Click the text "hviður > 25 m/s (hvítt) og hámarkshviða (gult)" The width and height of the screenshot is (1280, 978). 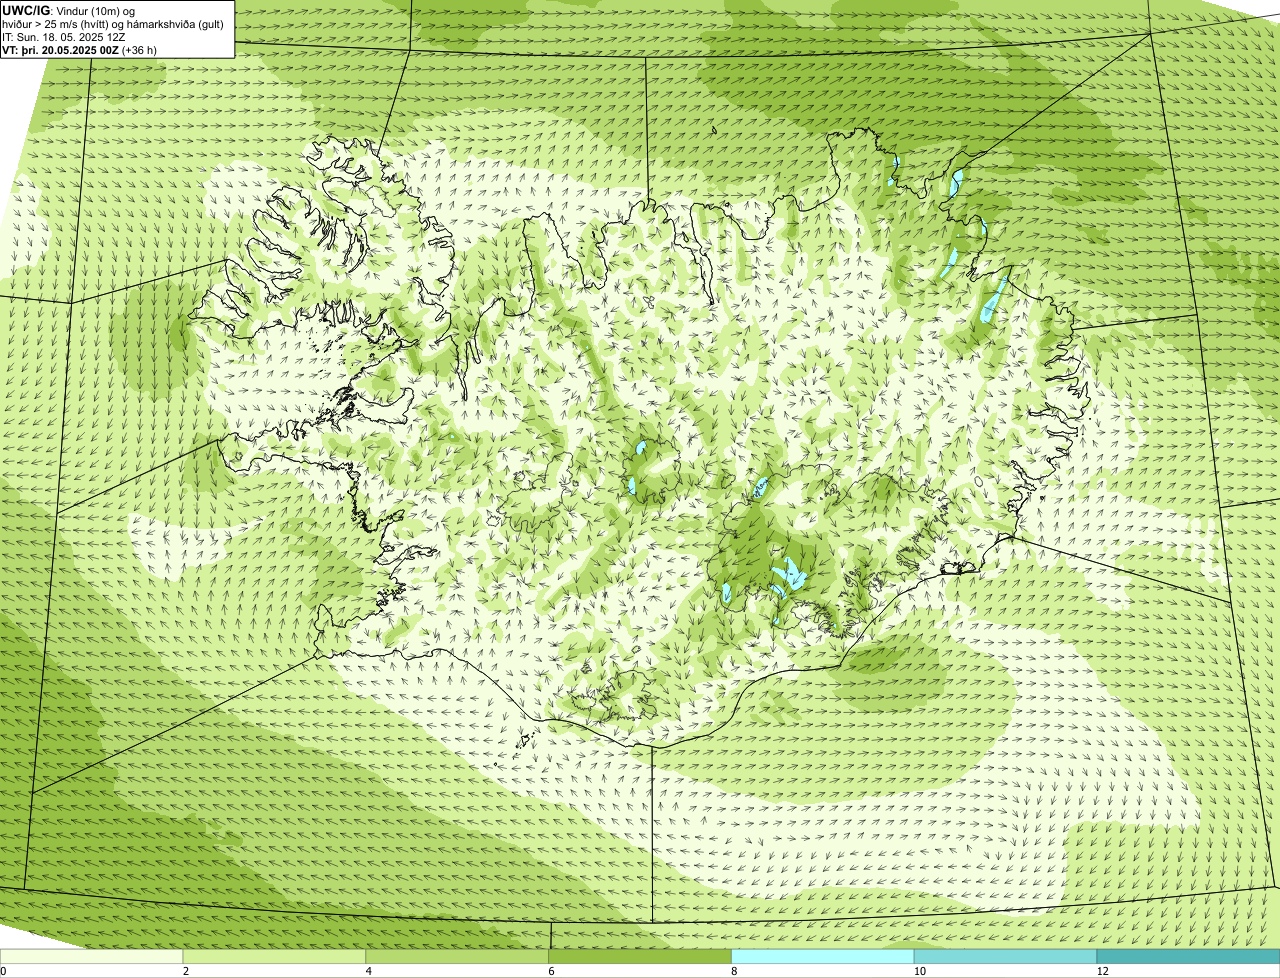[113, 24]
